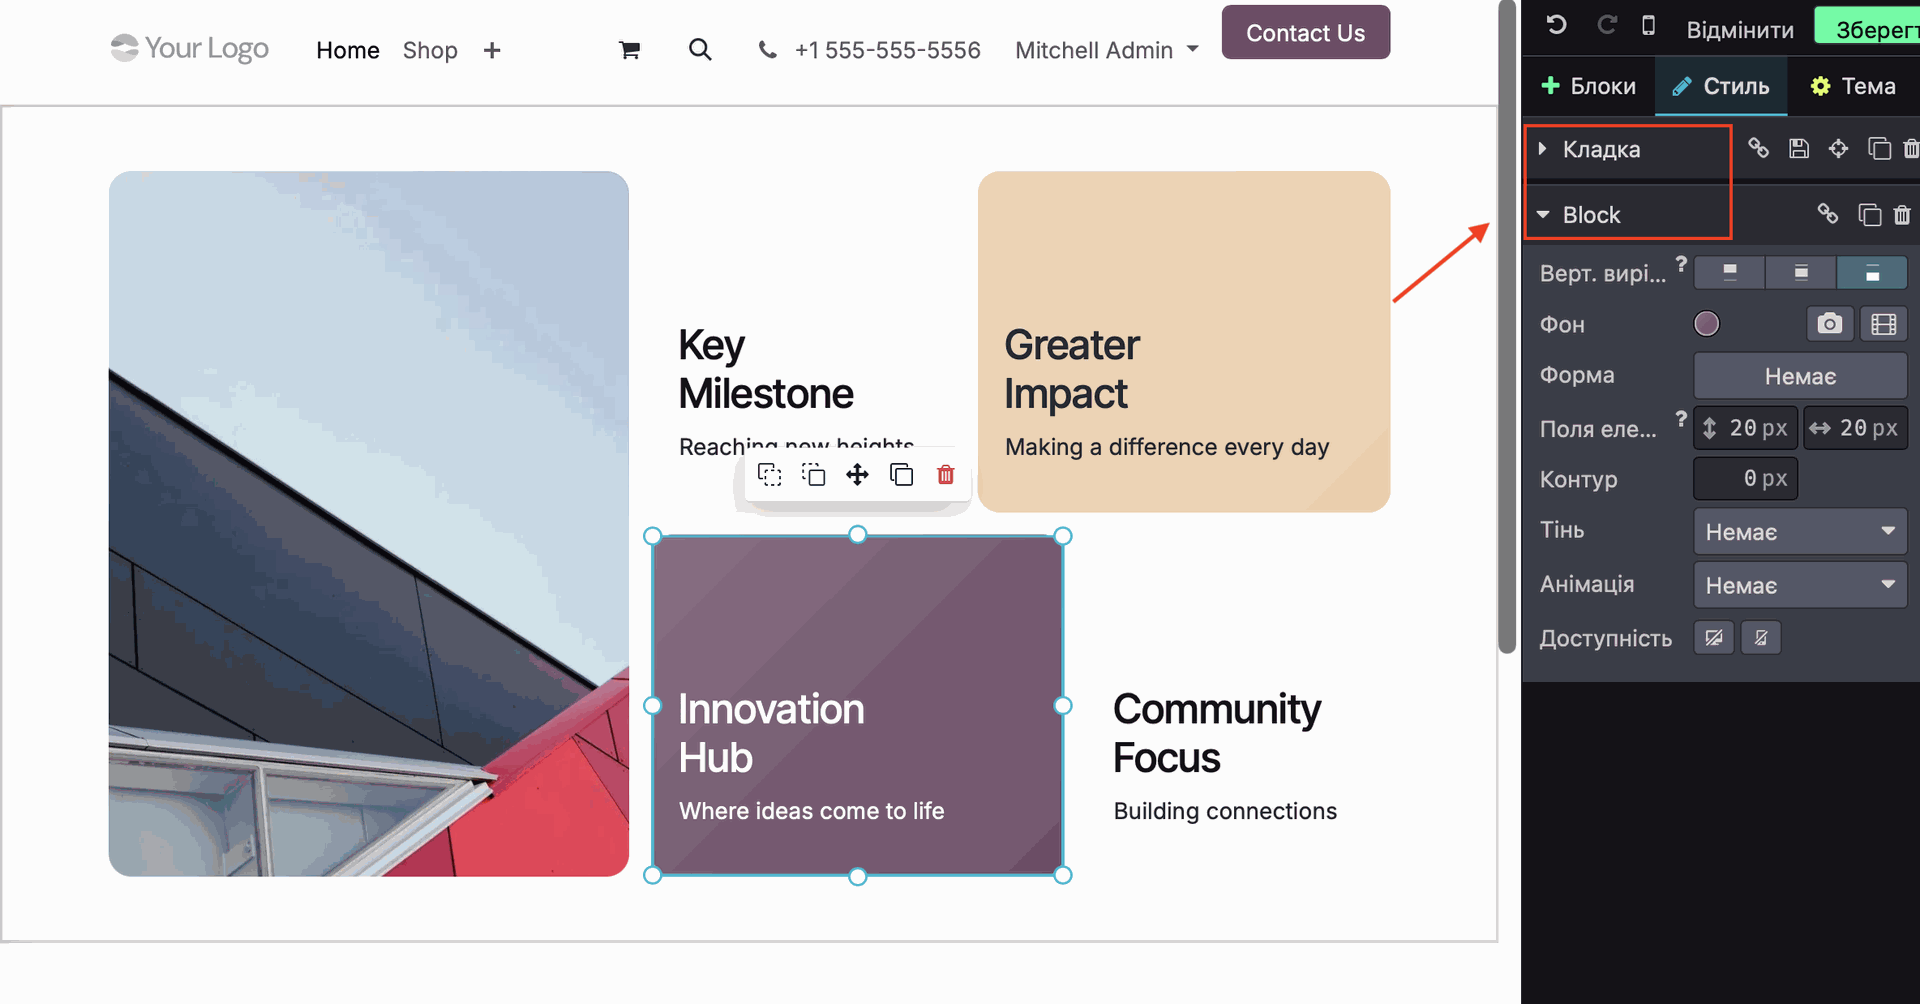The width and height of the screenshot is (1920, 1004).
Task: Click the move arrows icon in floating toolbar
Action: point(857,475)
